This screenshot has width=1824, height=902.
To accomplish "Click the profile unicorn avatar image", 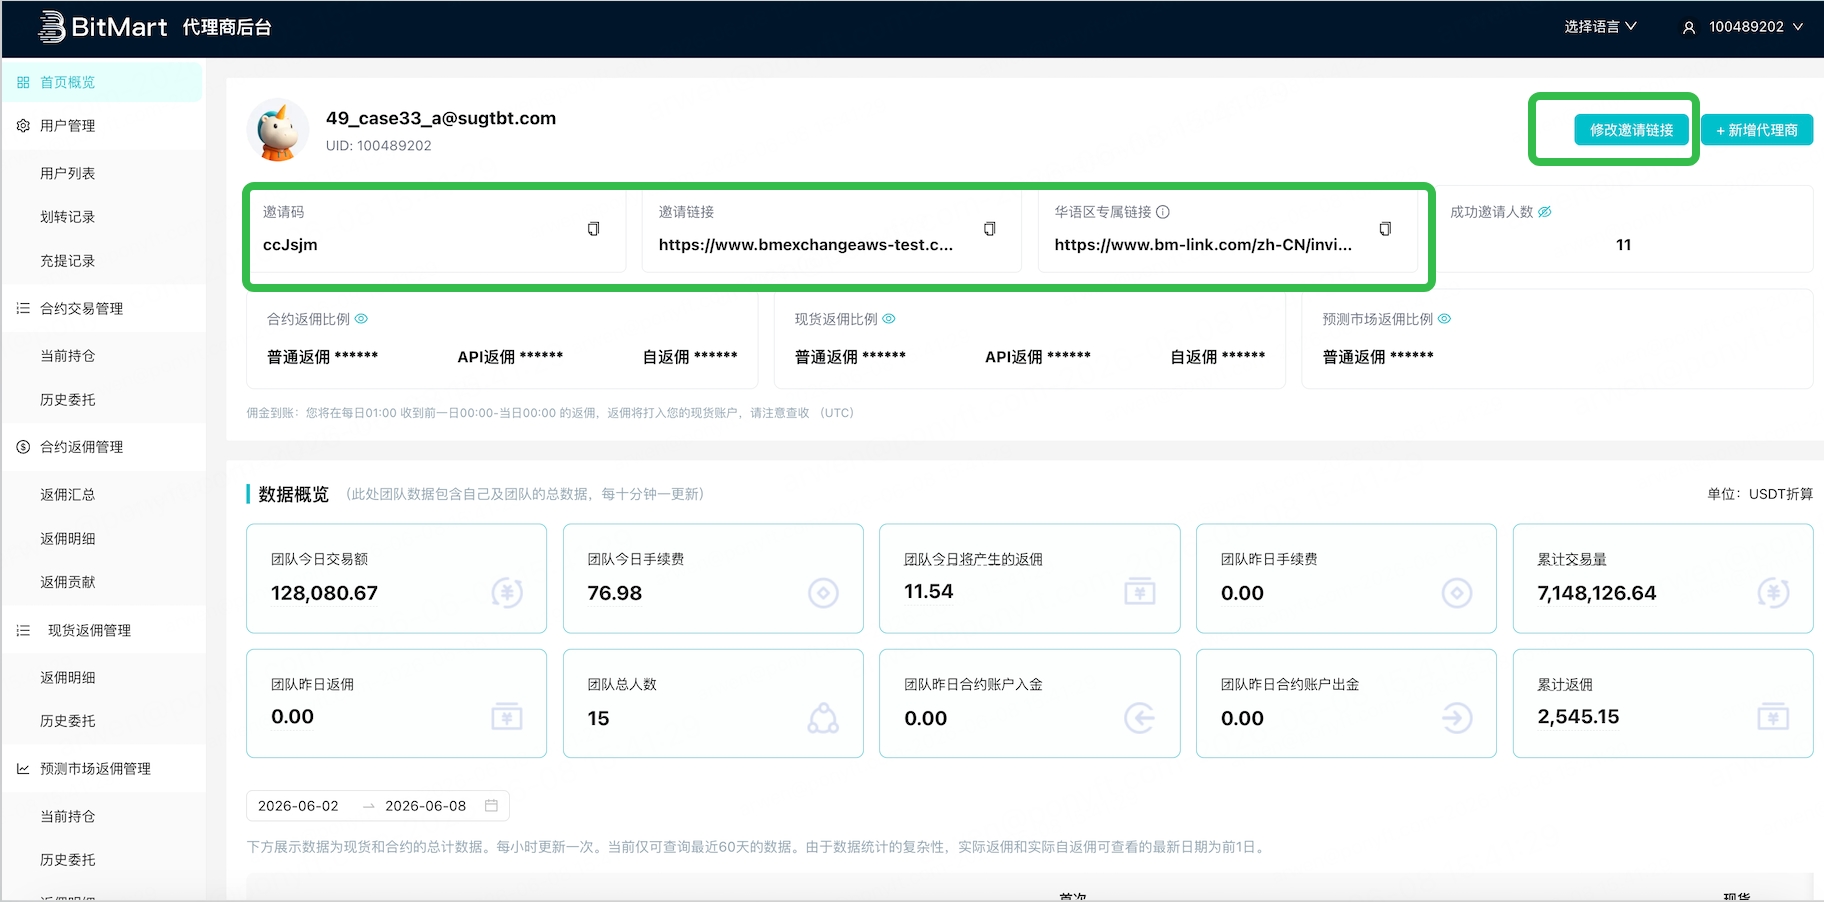I will (x=278, y=130).
